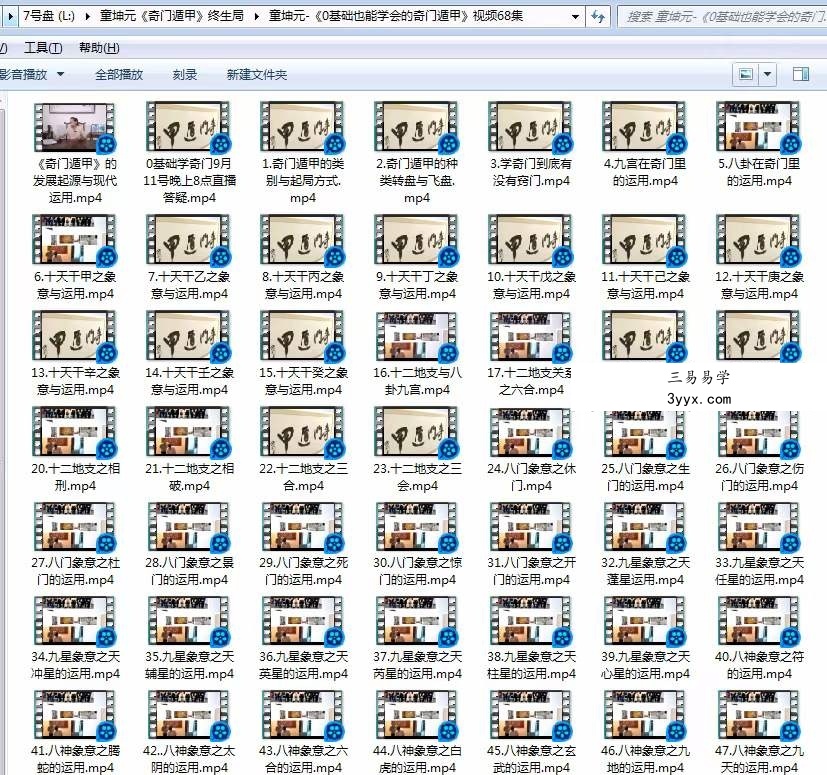The image size is (827, 775).
Task: Expand the 影音播放 dropdown arrow
Action: tap(60, 74)
